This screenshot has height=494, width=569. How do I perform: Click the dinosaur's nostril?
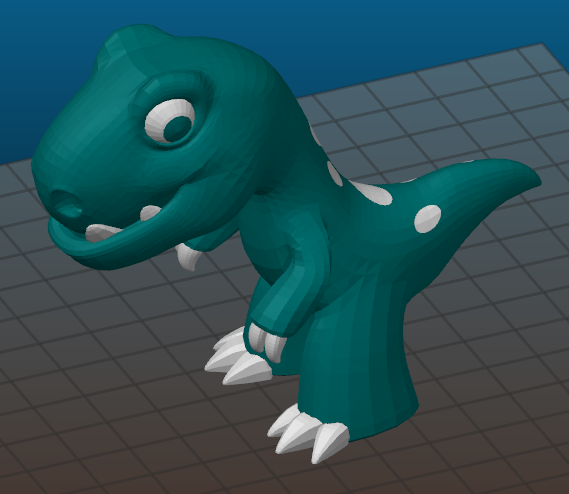(66, 204)
